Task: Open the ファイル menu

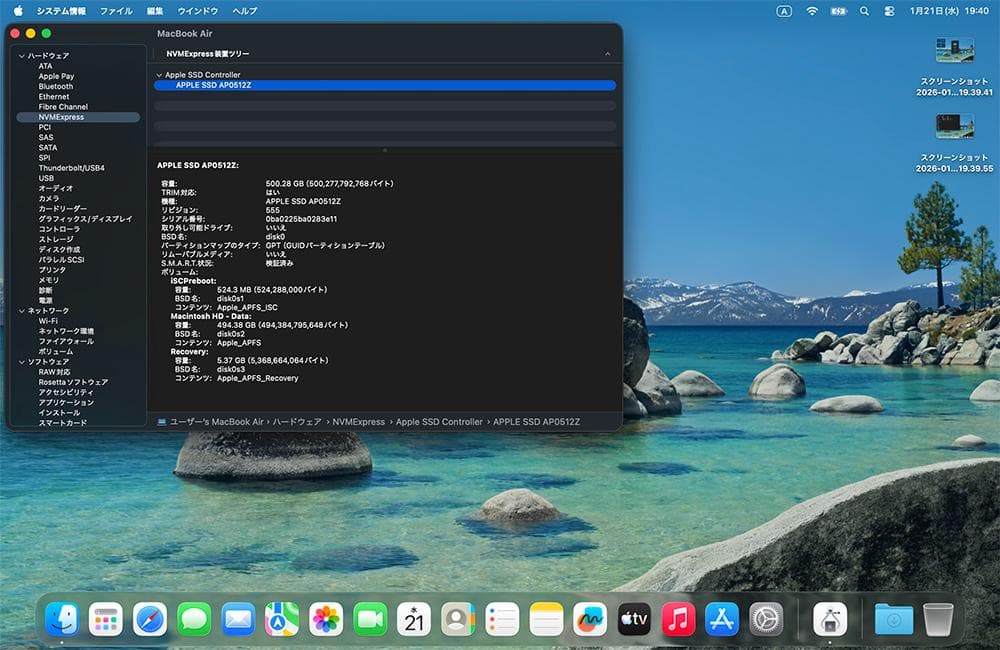Action: tap(116, 11)
